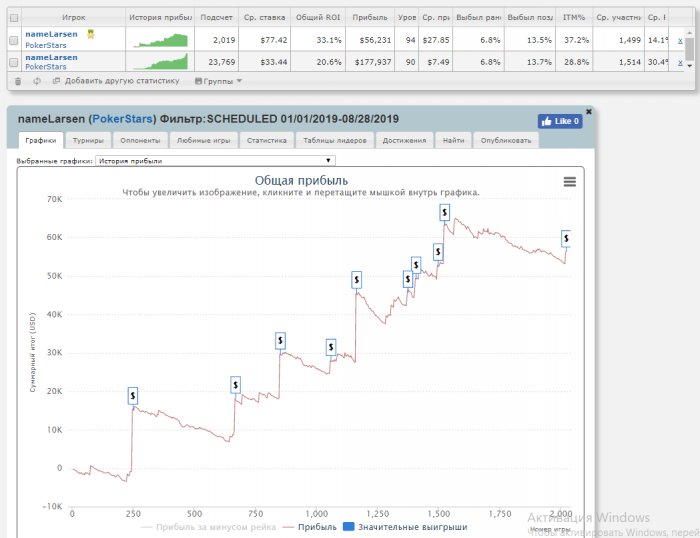Image resolution: width=700 pixels, height=538 pixels.
Task: Click the $ win marker near game 670
Action: tap(235, 385)
